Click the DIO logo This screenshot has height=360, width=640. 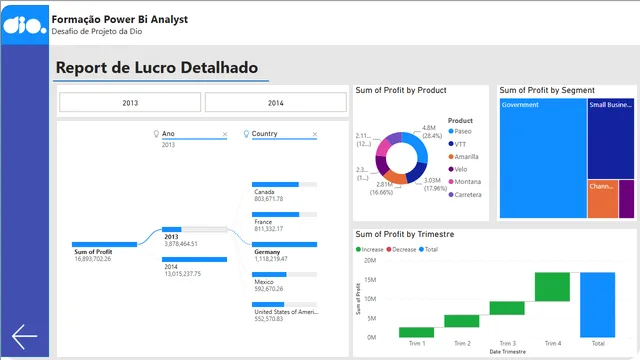(25, 25)
